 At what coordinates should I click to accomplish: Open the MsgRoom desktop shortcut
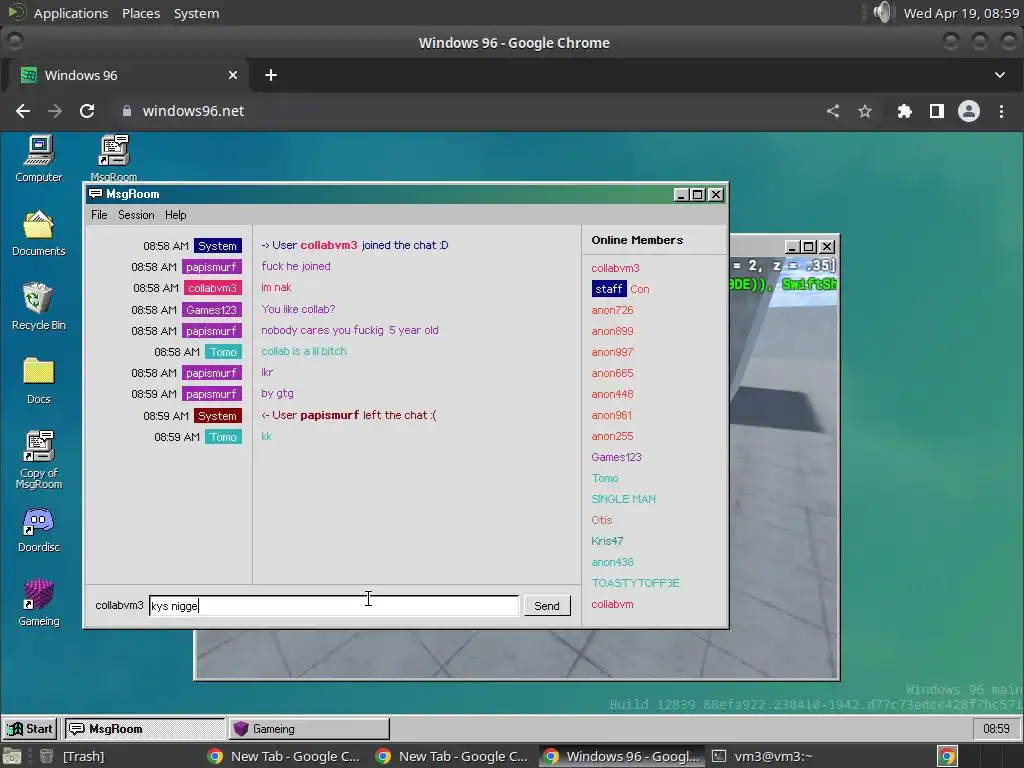[114, 157]
